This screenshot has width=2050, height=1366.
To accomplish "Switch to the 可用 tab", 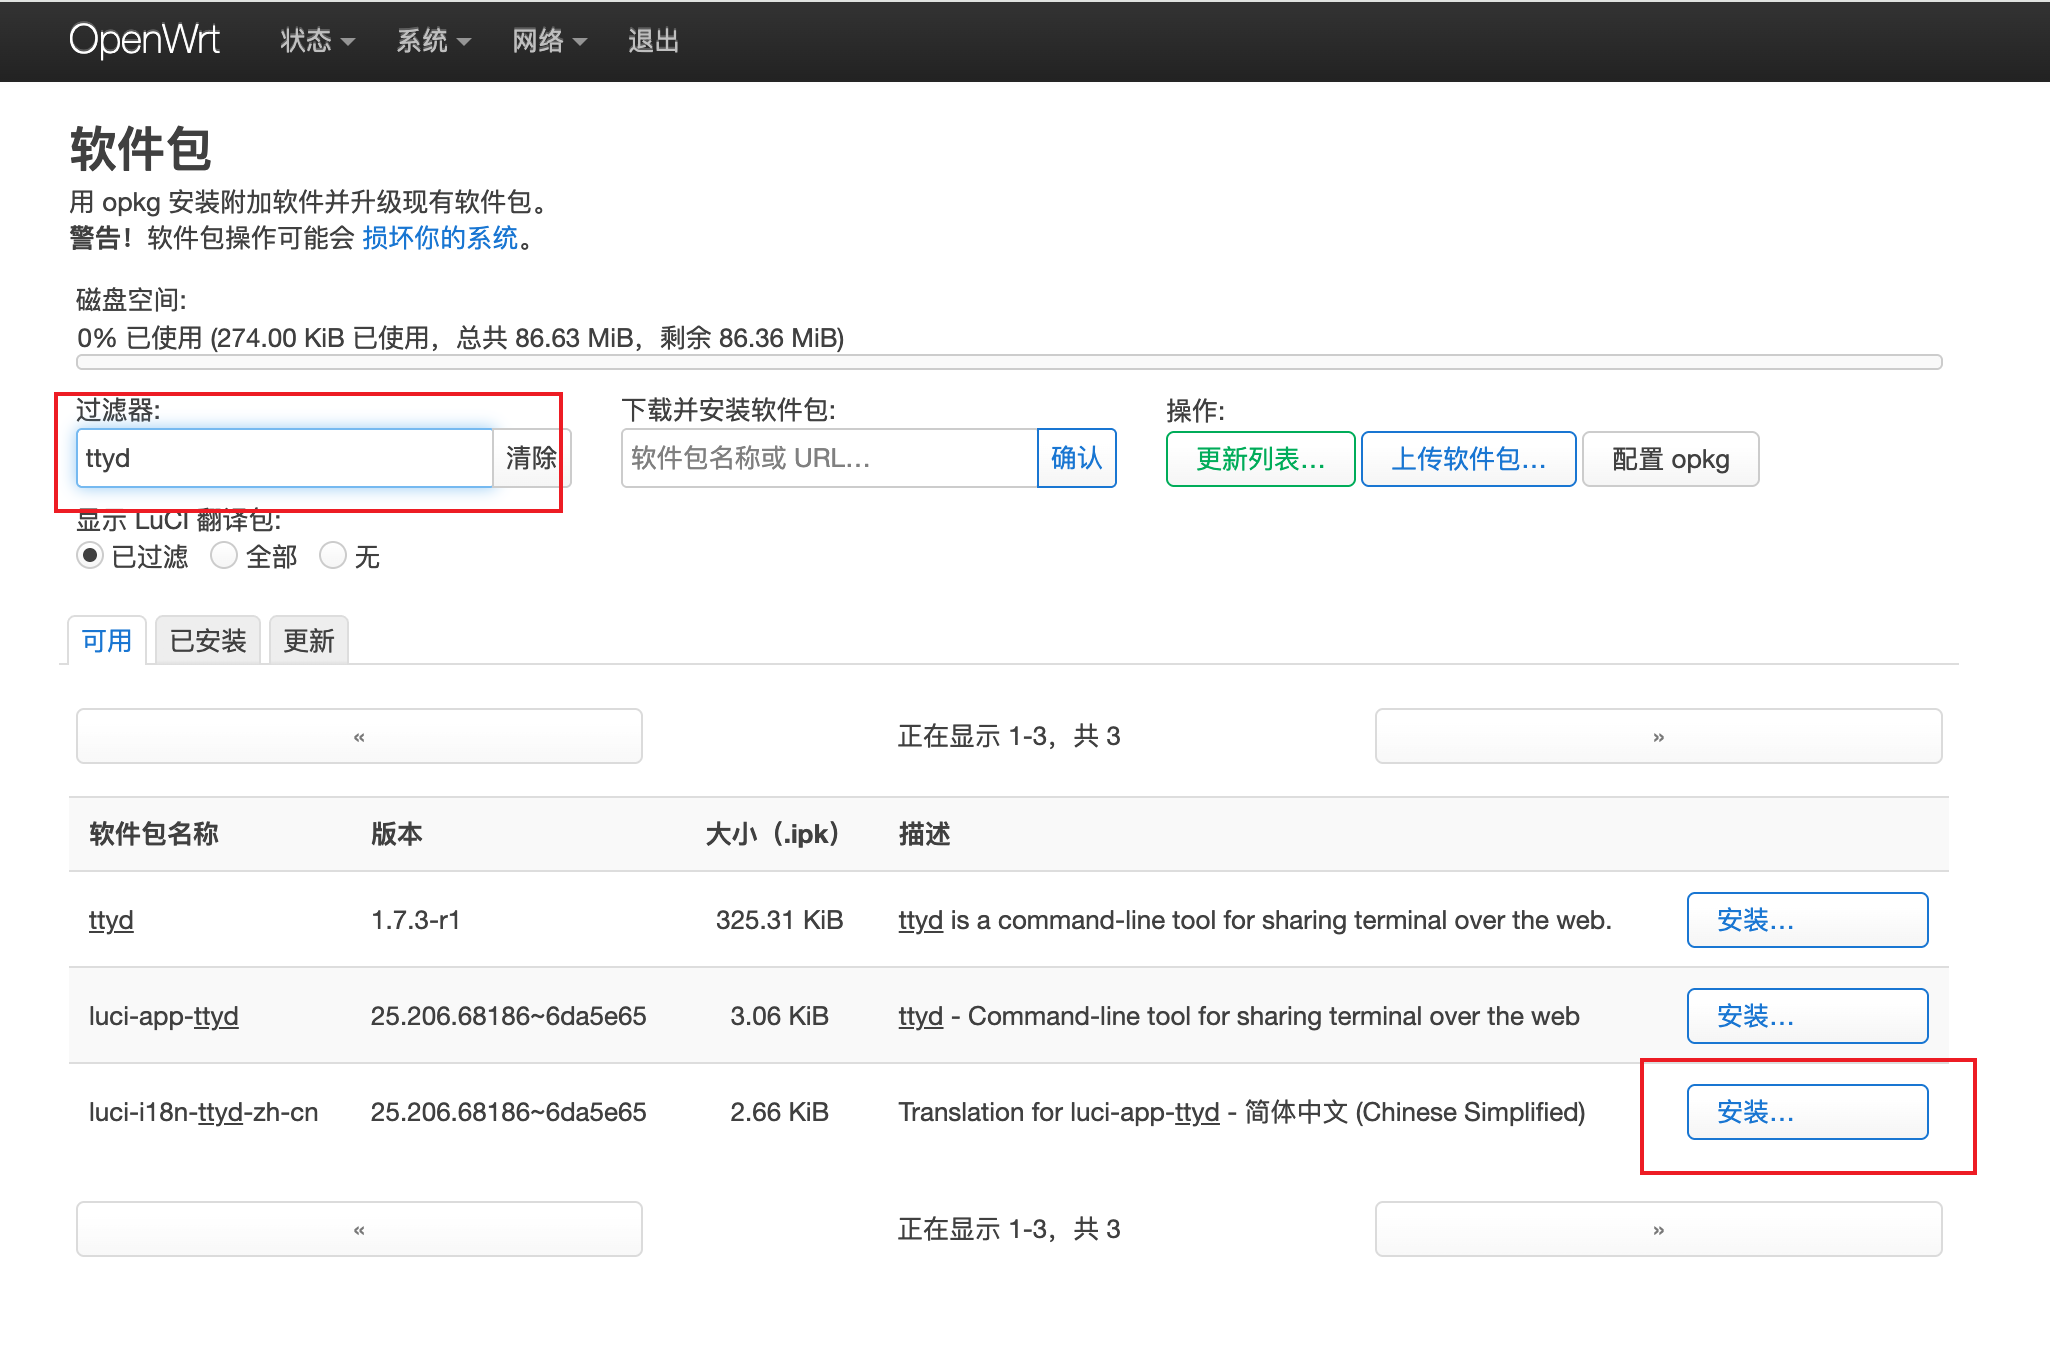I will pos(107,640).
